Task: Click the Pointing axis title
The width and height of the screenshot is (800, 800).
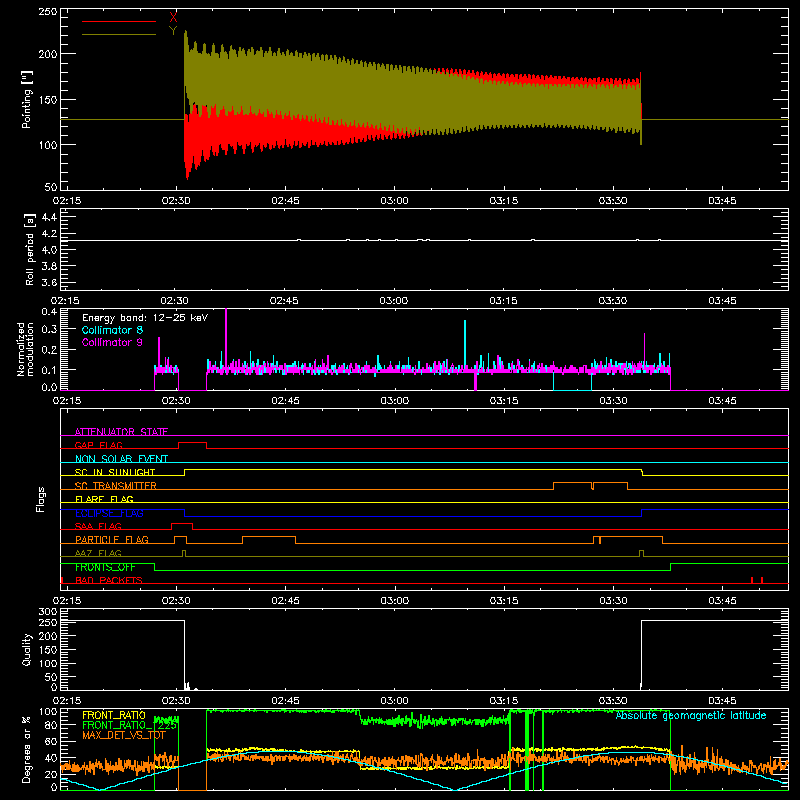Action: [x=27, y=99]
